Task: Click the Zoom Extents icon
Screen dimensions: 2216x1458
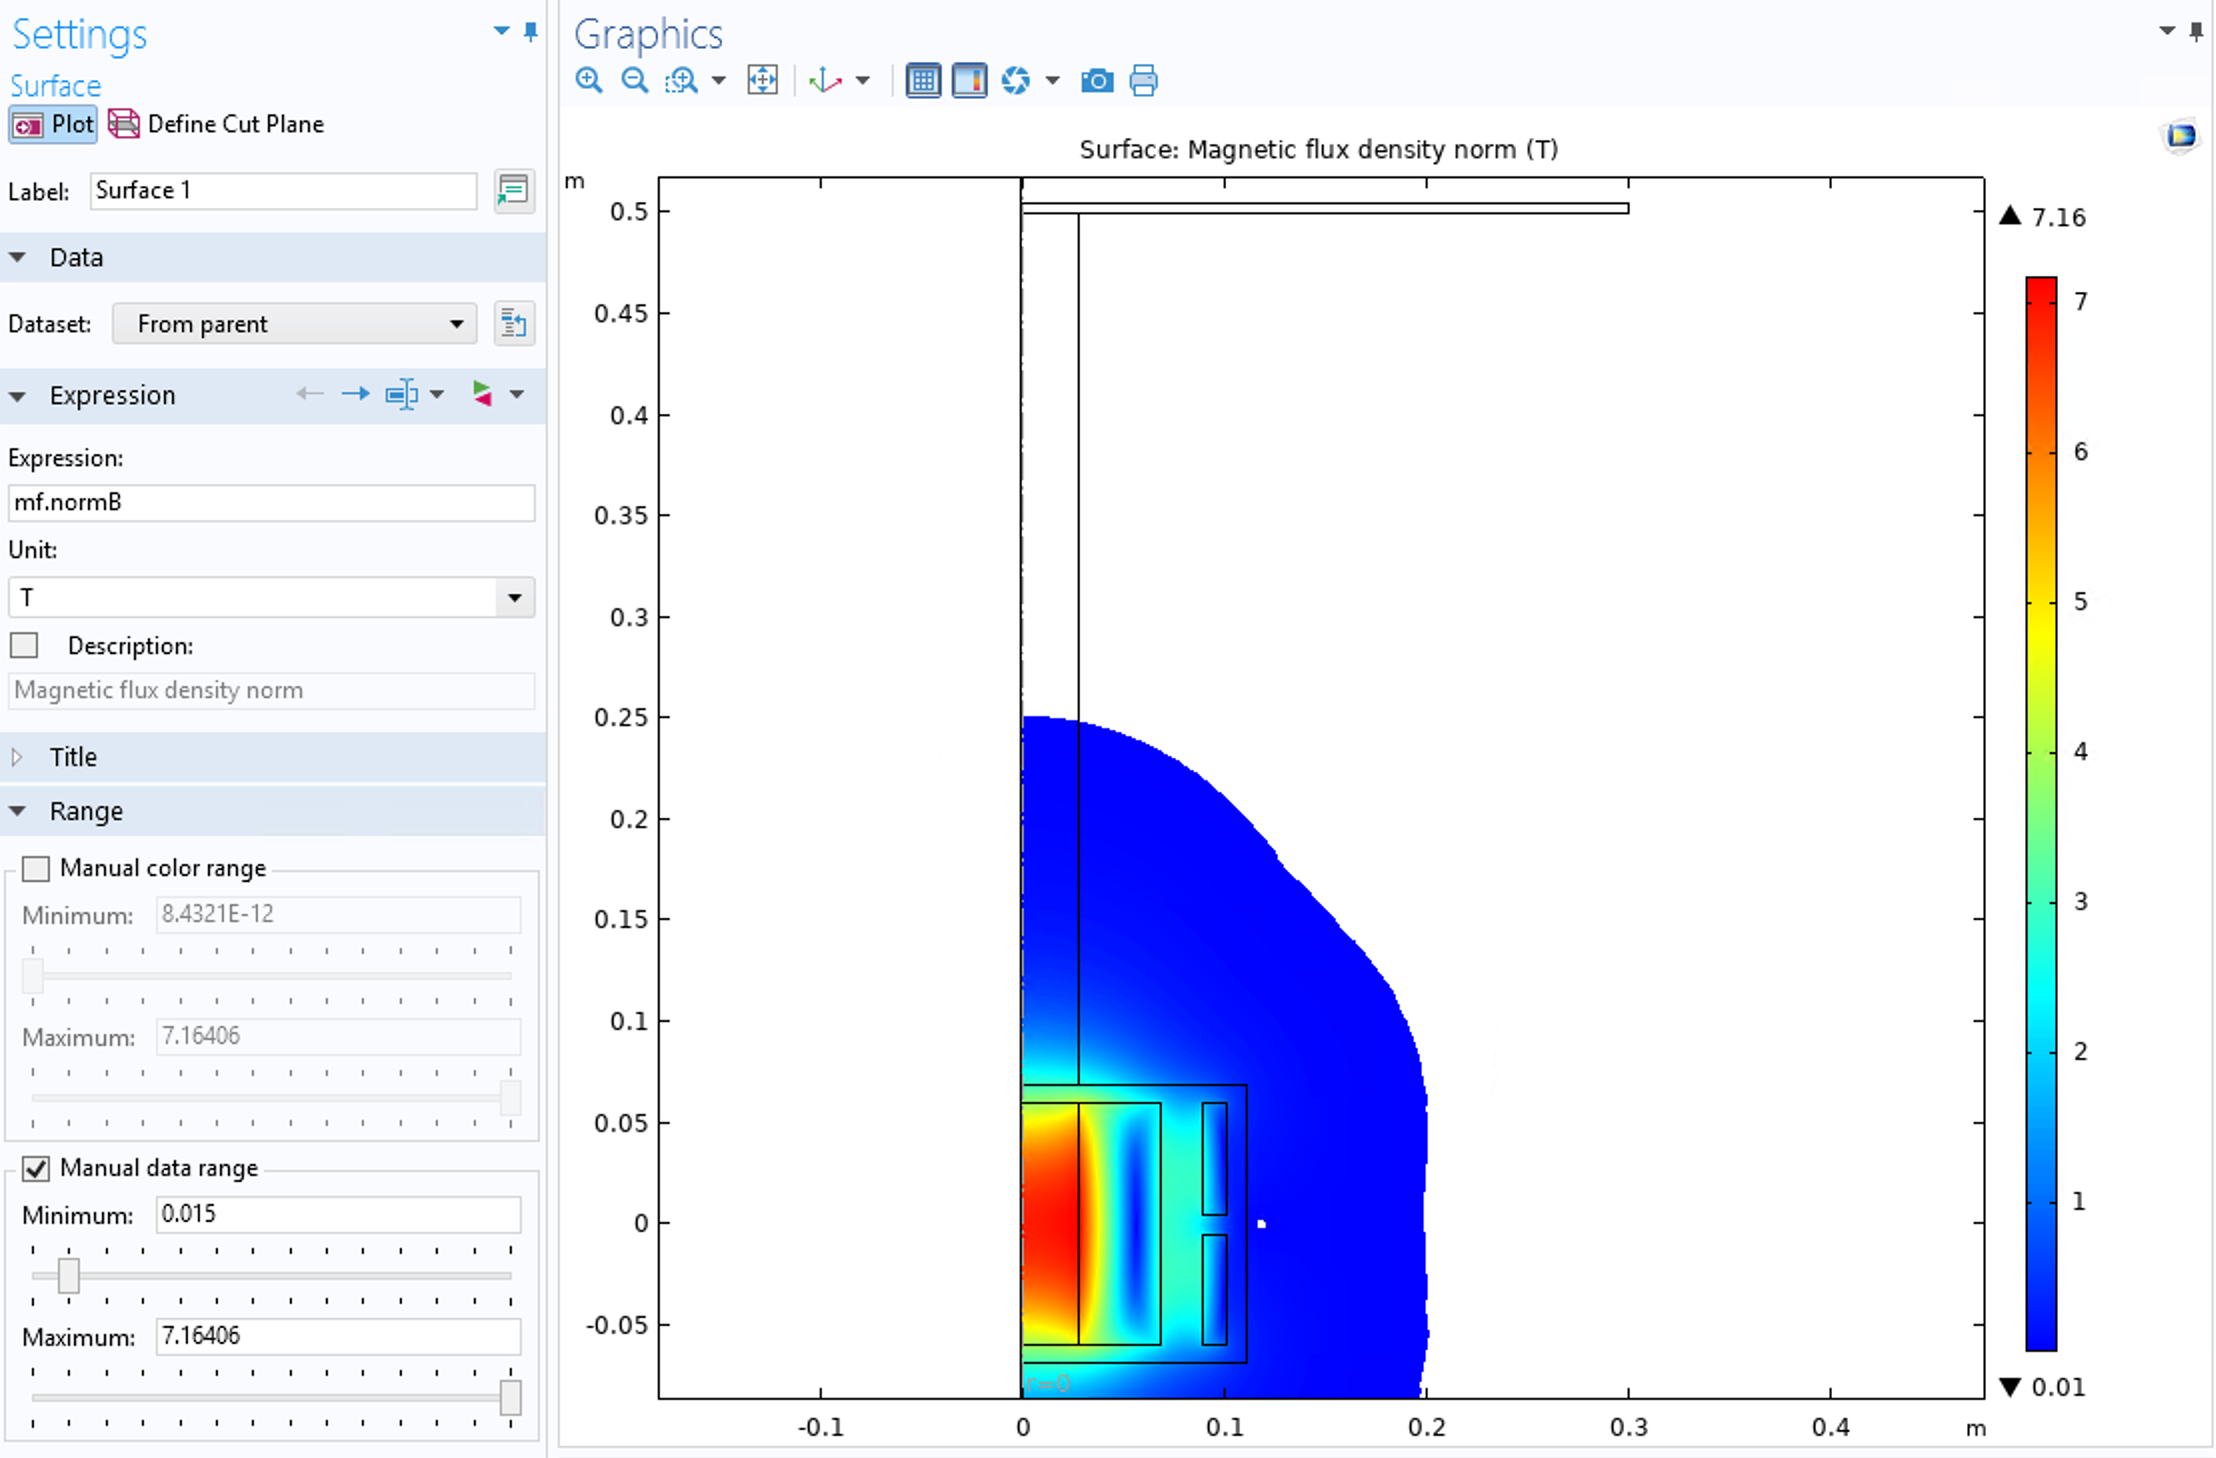Action: [x=762, y=81]
